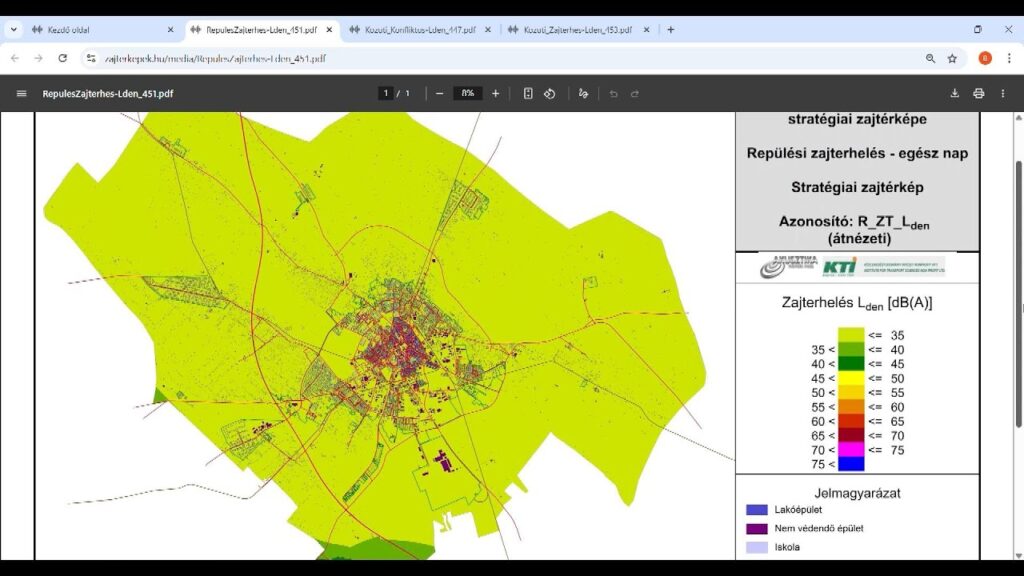Open a new browser tab
The width and height of the screenshot is (1024, 576).
(670, 29)
